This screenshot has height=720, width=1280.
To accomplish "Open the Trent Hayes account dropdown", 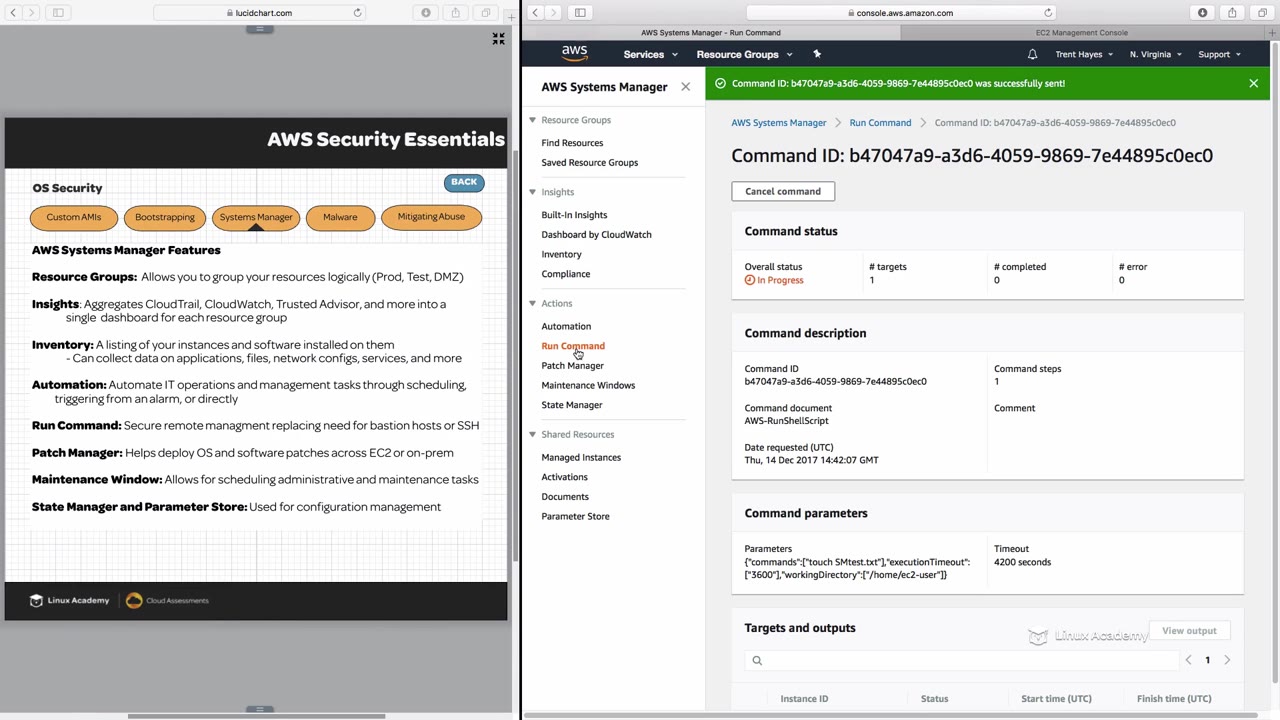I will pyautogui.click(x=1084, y=54).
